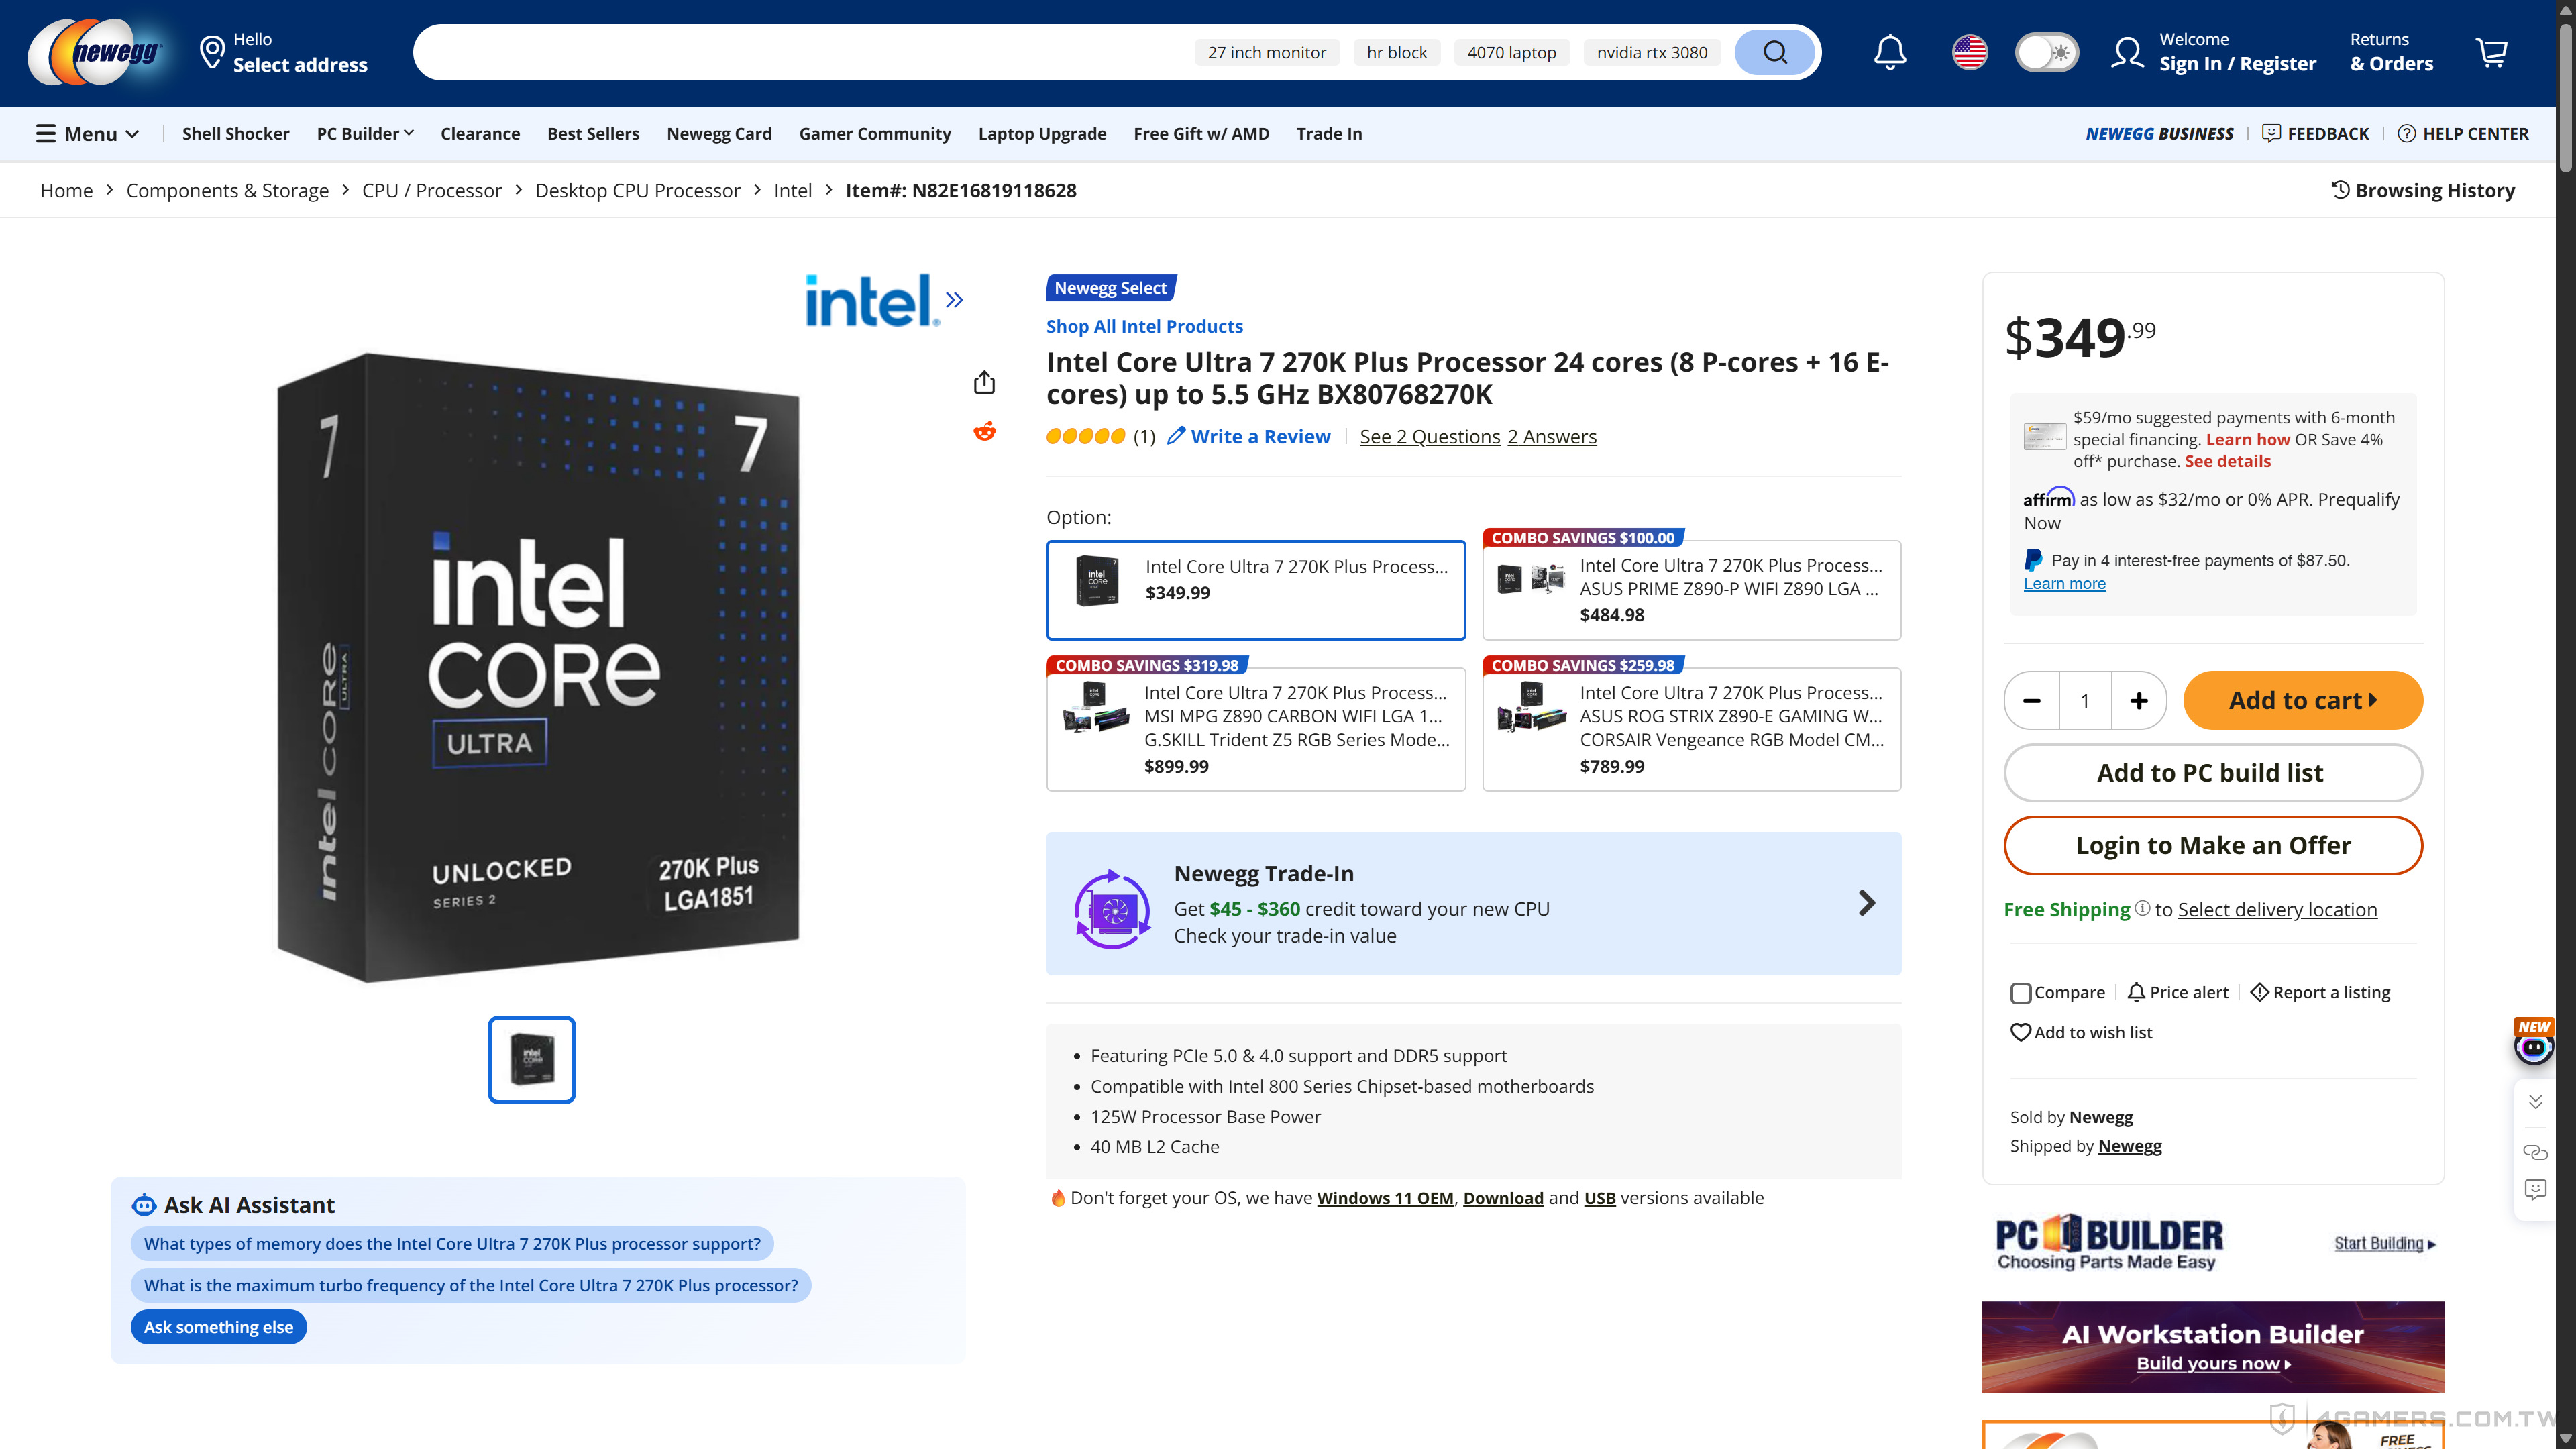The image size is (2576, 1449).
Task: Increase quantity with the plus stepper
Action: [x=2139, y=700]
